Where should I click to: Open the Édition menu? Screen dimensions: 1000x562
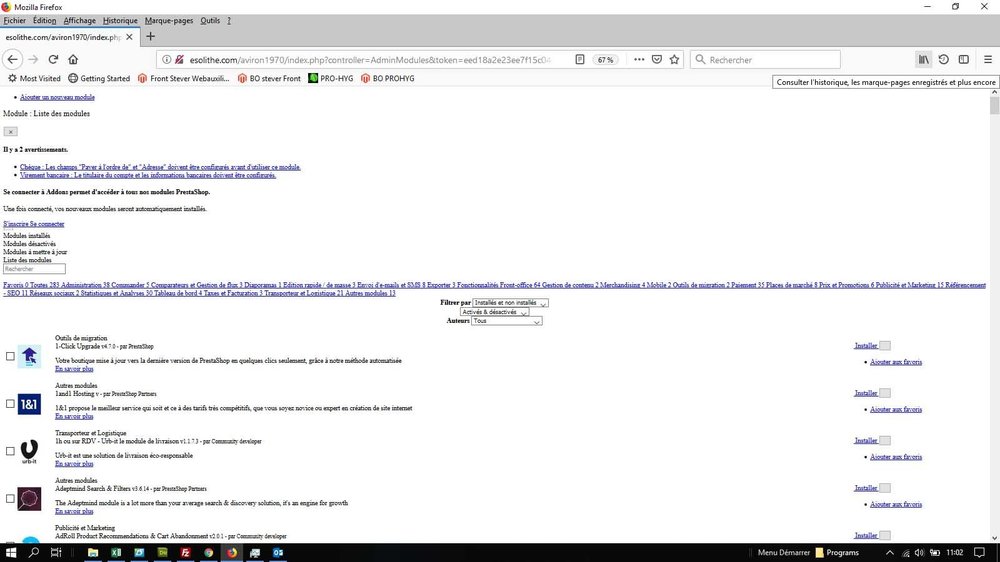[45, 20]
